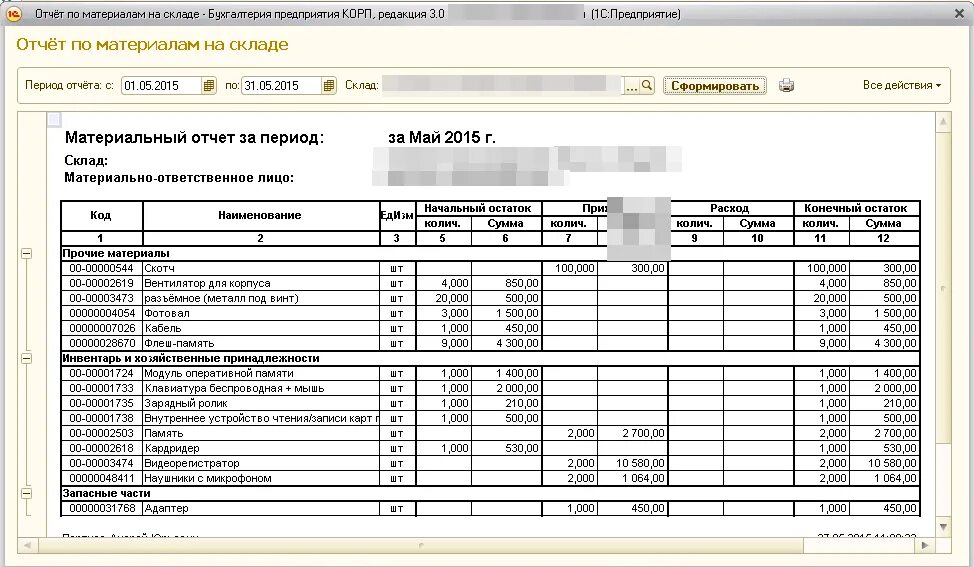Select the Клавиатура беспроводная + мышь cell
Screen dimensions: 974x567
(261, 388)
